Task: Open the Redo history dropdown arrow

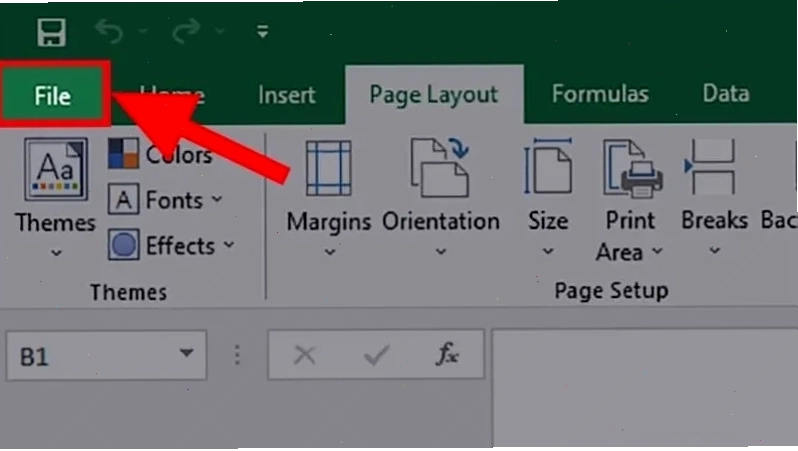Action: (x=220, y=32)
